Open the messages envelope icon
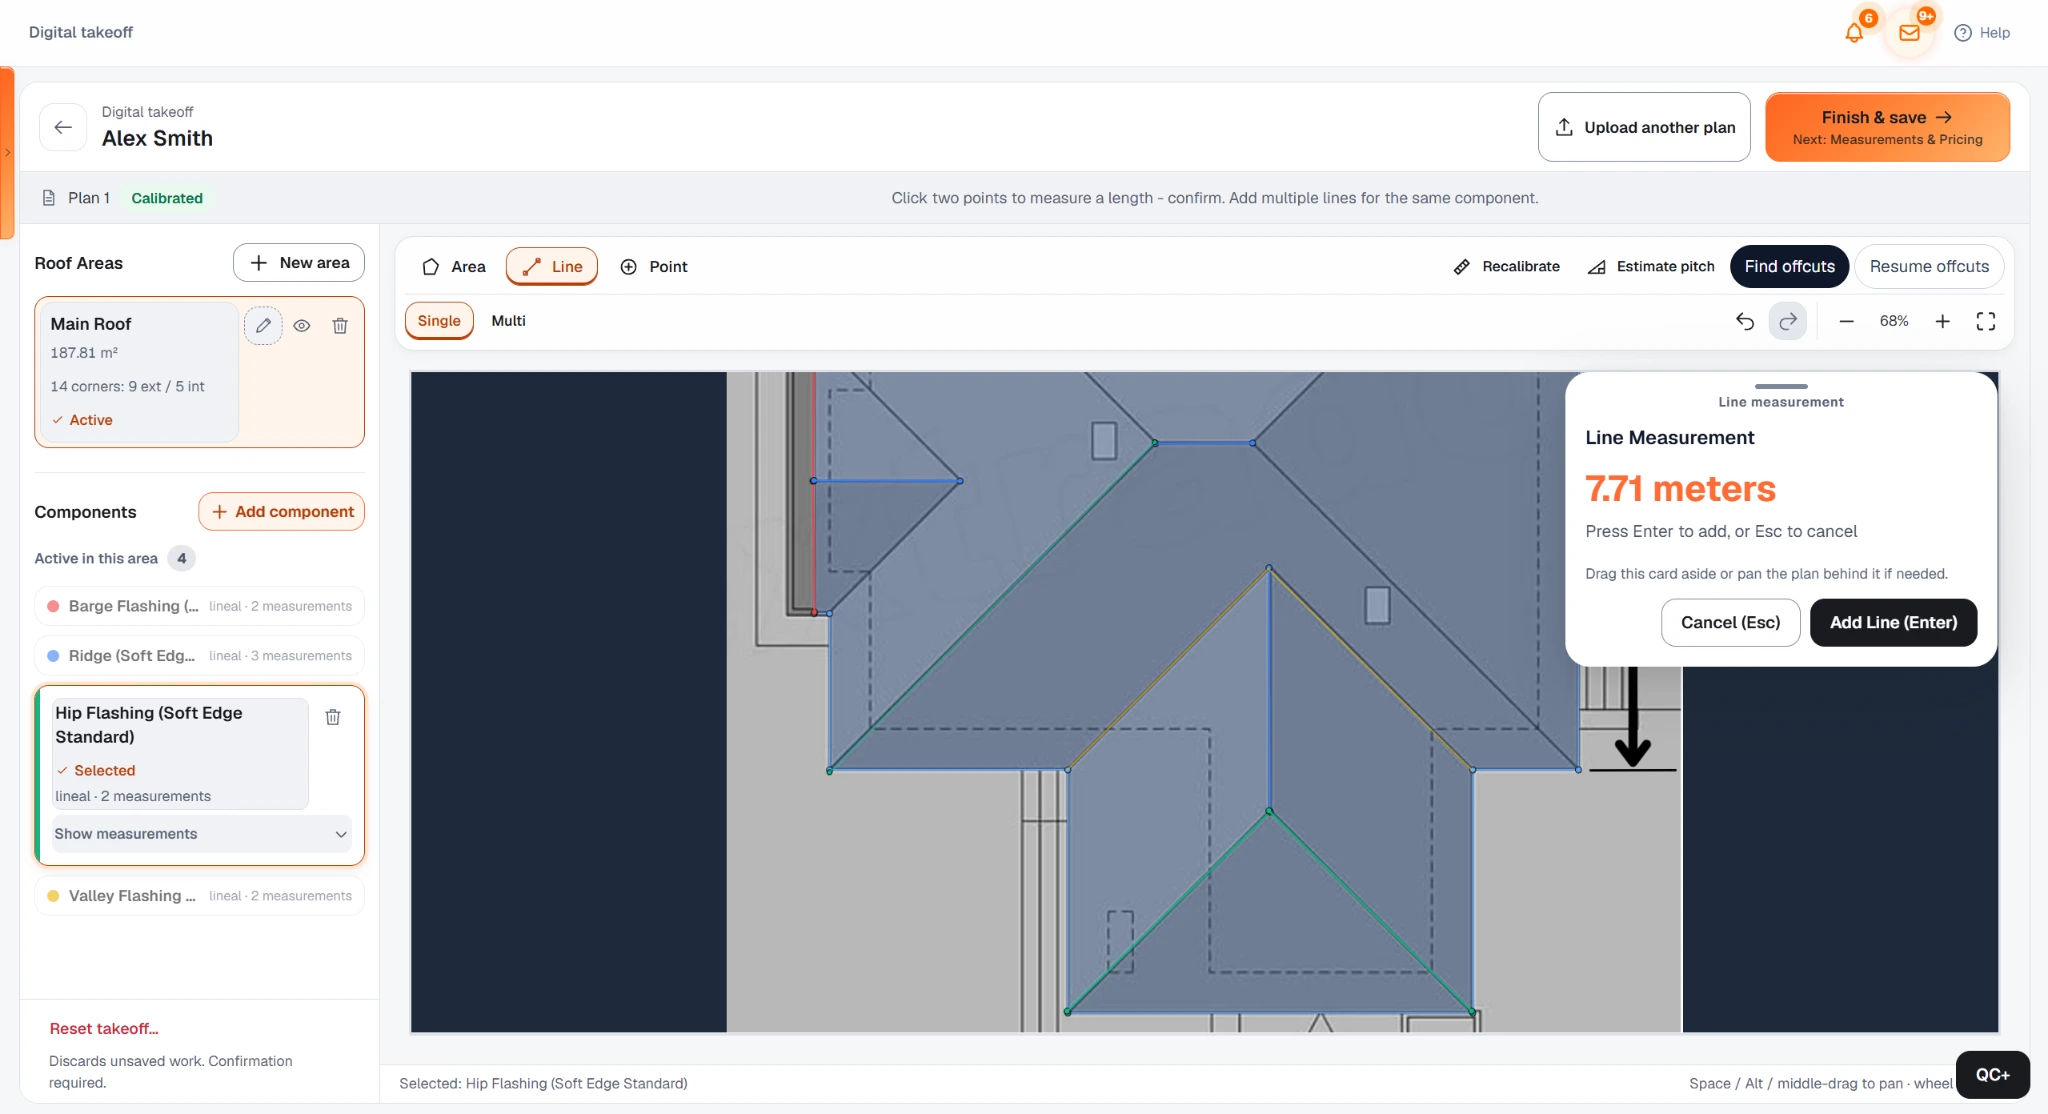Image resolution: width=2048 pixels, height=1114 pixels. point(1909,33)
